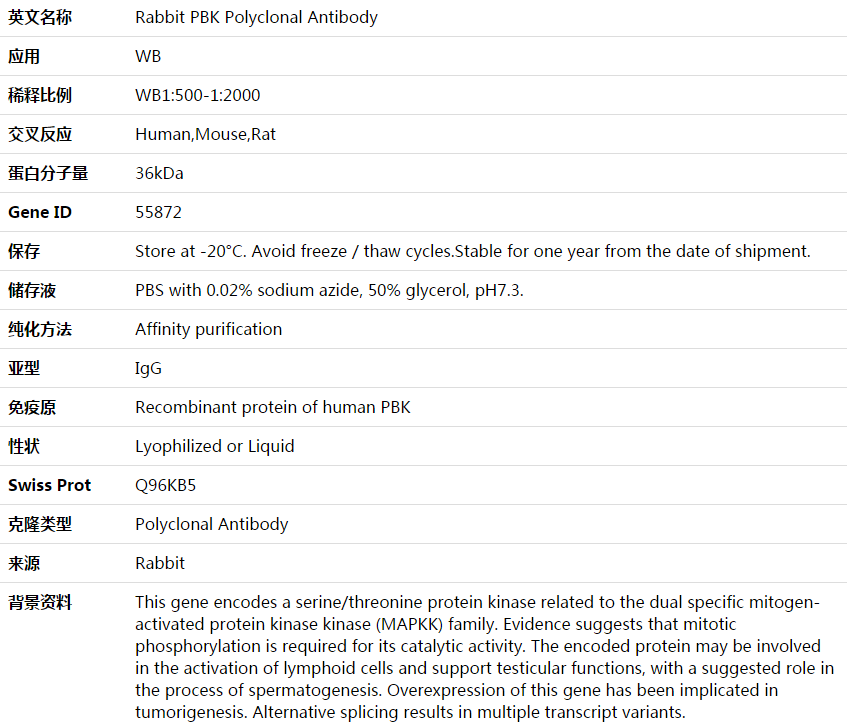Click the product name Rabbit PBK Polyclonal Antibody
Screen dimensions: 848x724
(256, 17)
